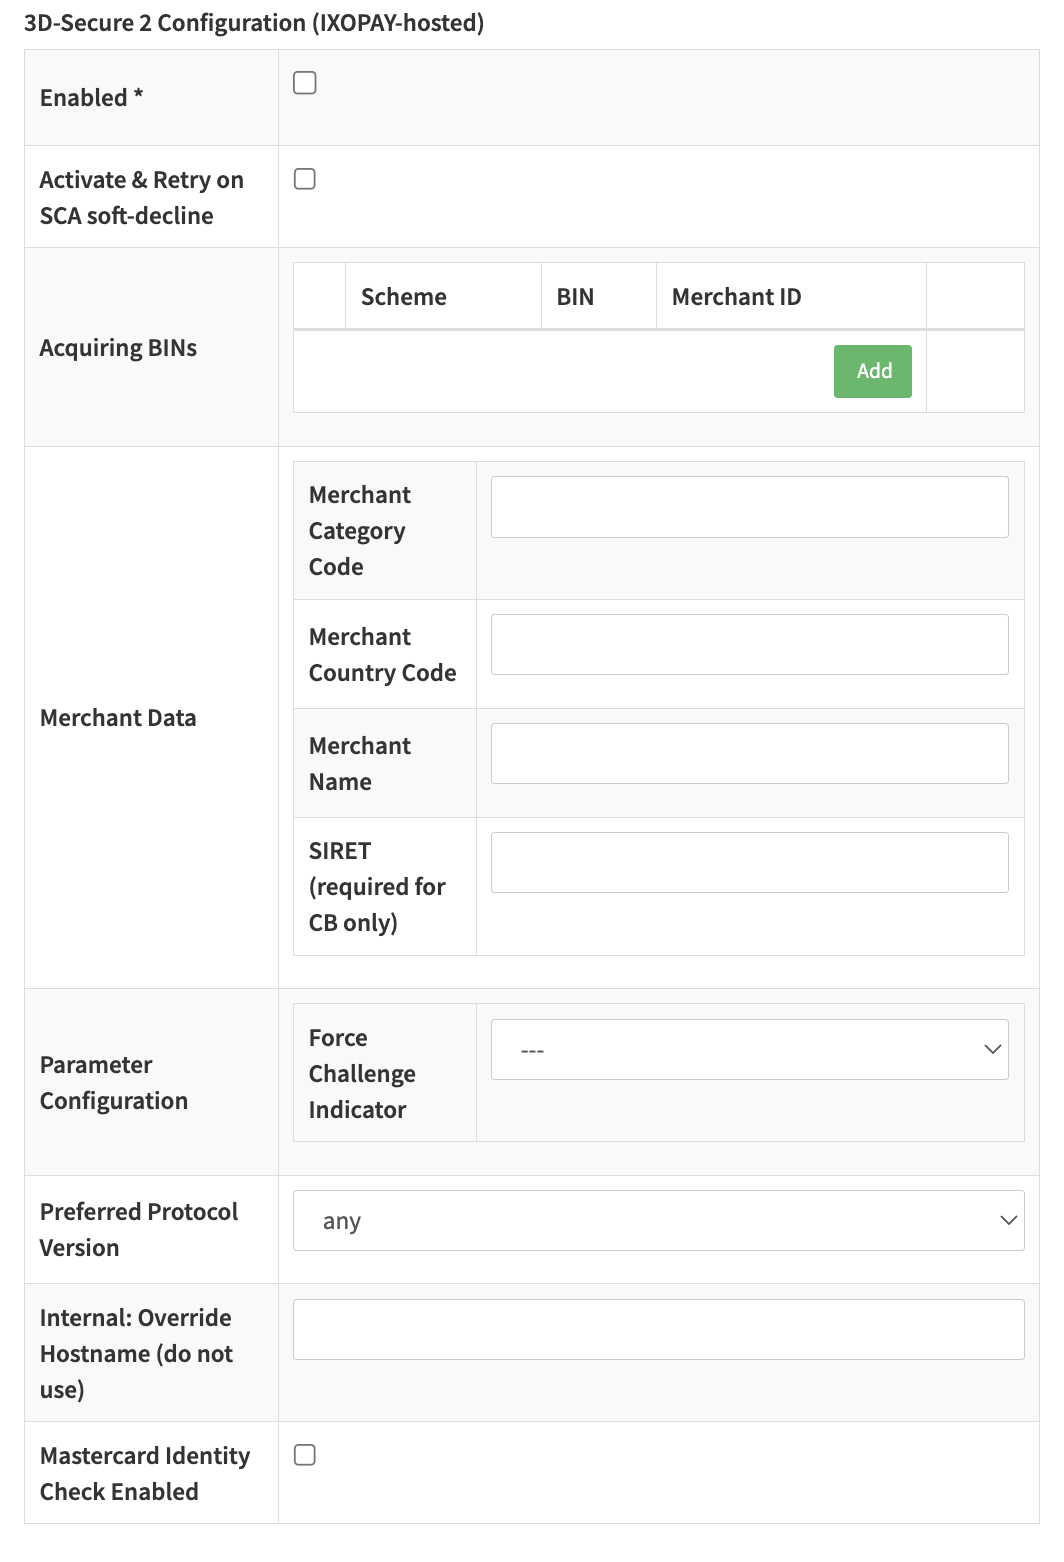Open the Force Challenge Indicator dropdown
This screenshot has height=1562, width=1064.
(749, 1050)
